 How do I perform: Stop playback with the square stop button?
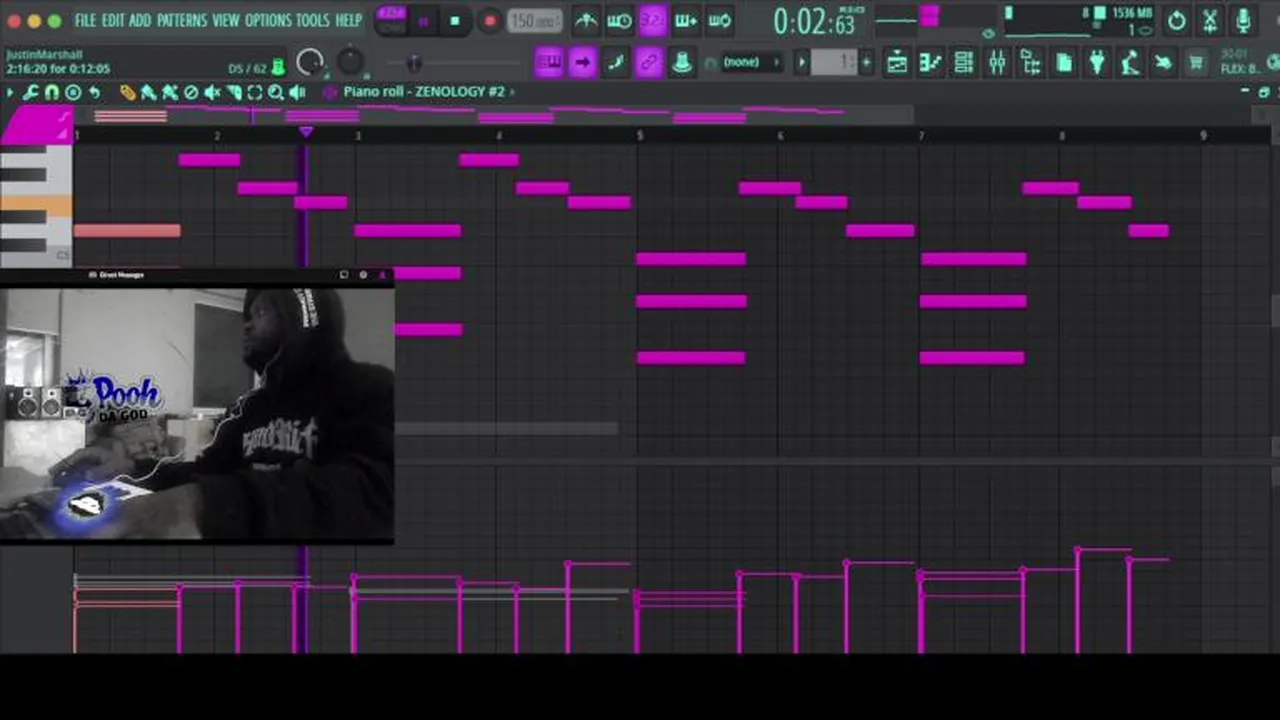455,20
